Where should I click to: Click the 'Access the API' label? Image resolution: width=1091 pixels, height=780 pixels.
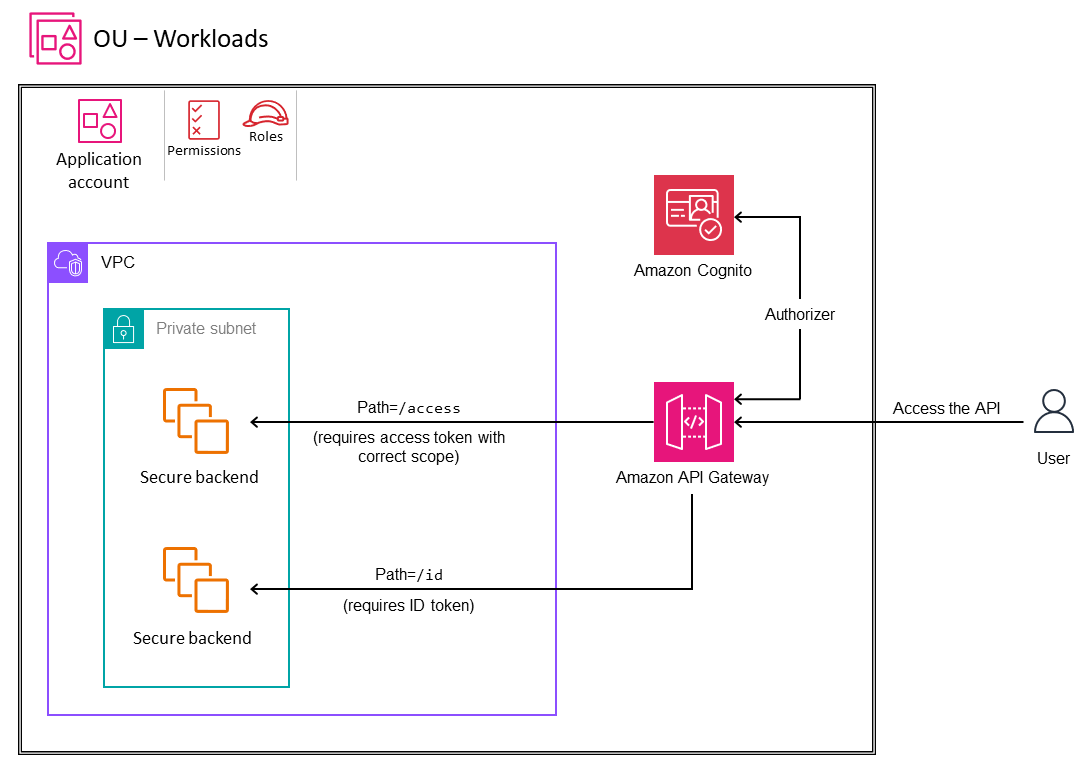[946, 408]
